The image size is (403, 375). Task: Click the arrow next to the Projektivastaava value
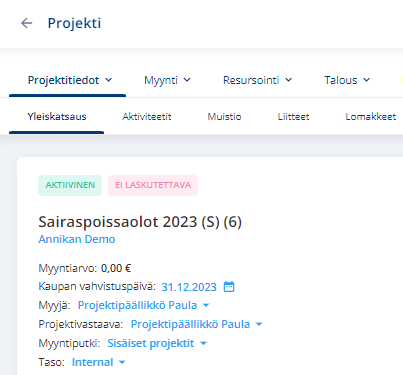259,324
